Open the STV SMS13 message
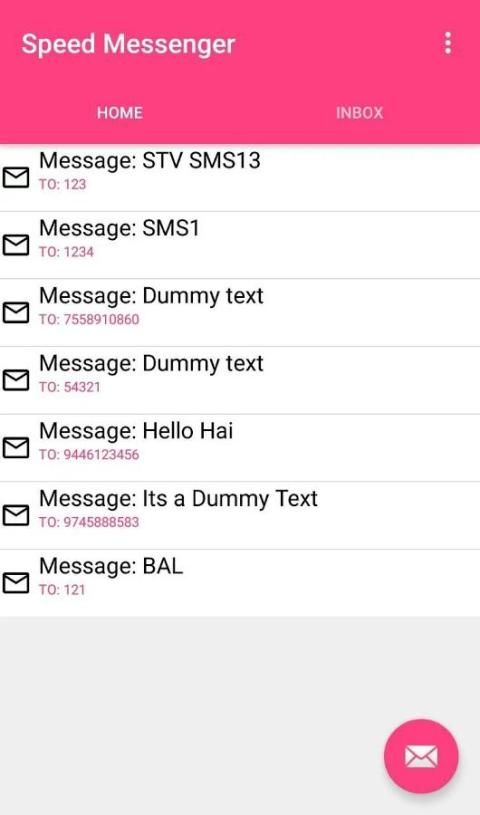The image size is (480, 815). [240, 178]
